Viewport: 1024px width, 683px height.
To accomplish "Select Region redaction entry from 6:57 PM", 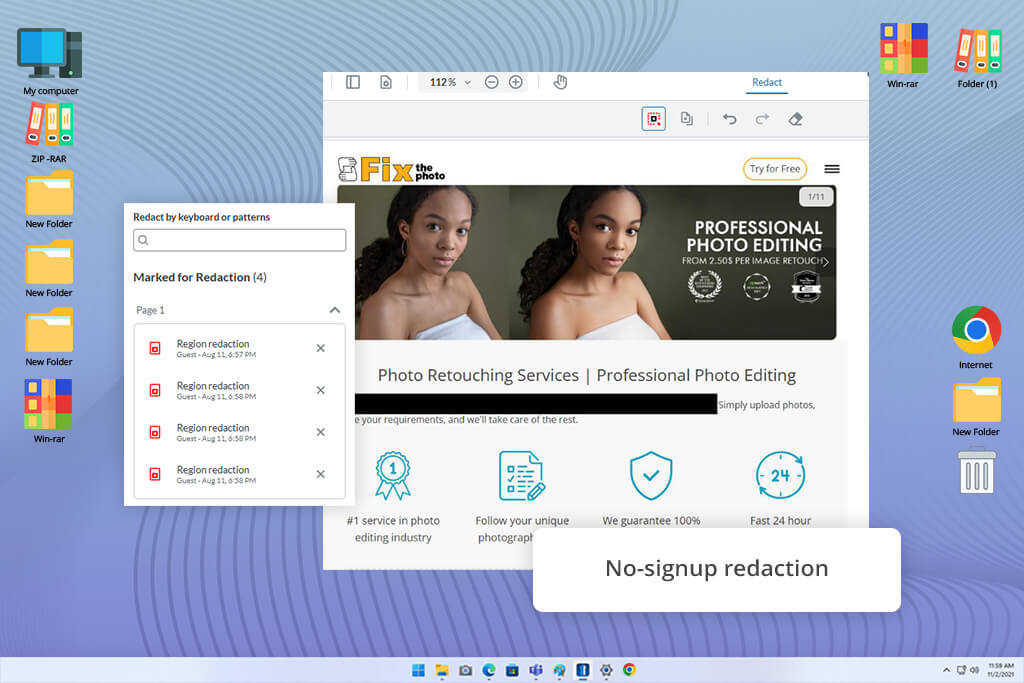I will [239, 348].
